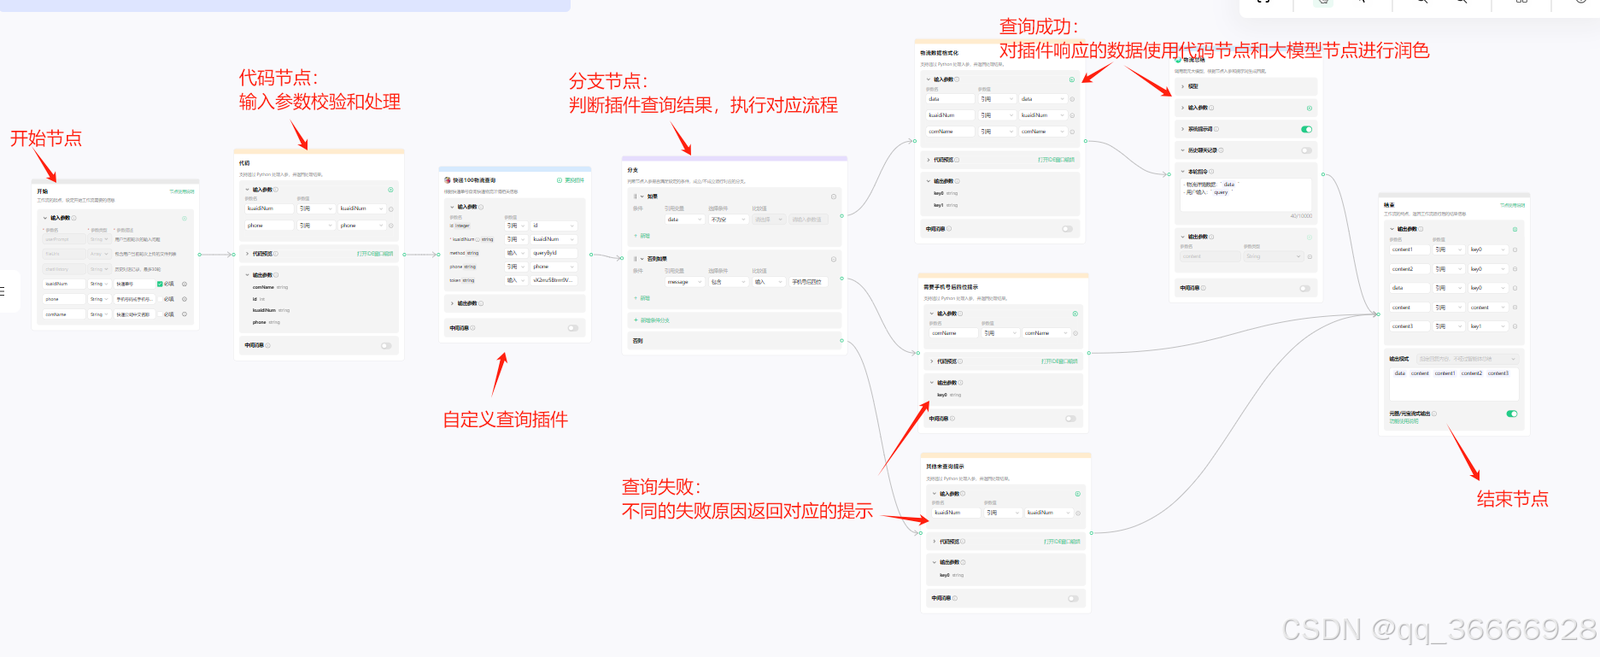The image size is (1600, 657).
Task: Expand 代码预览 section in 代码 node
Action: [248, 254]
